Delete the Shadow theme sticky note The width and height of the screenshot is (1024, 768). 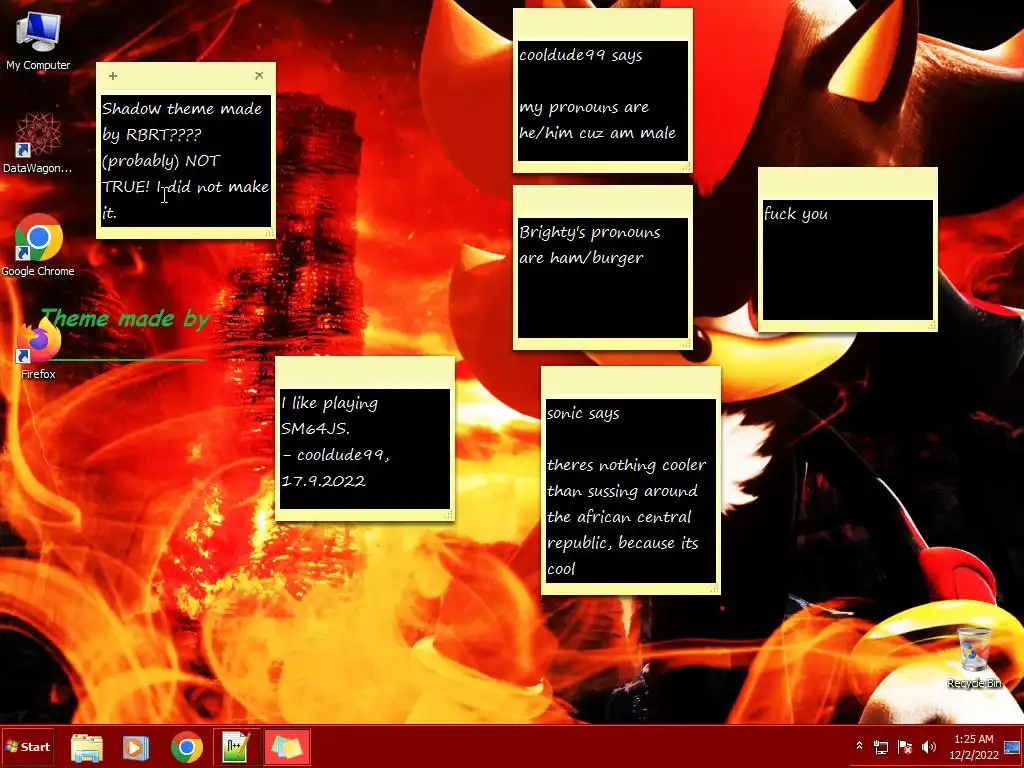259,76
